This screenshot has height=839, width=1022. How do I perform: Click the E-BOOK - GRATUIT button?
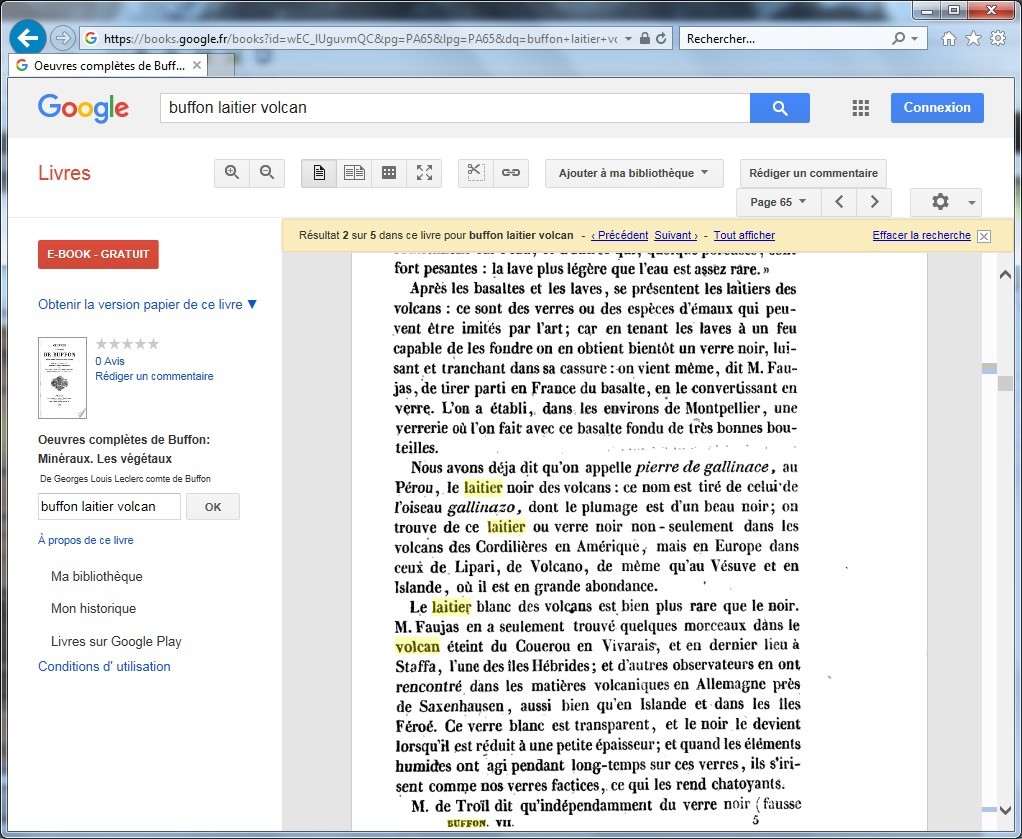(x=98, y=254)
